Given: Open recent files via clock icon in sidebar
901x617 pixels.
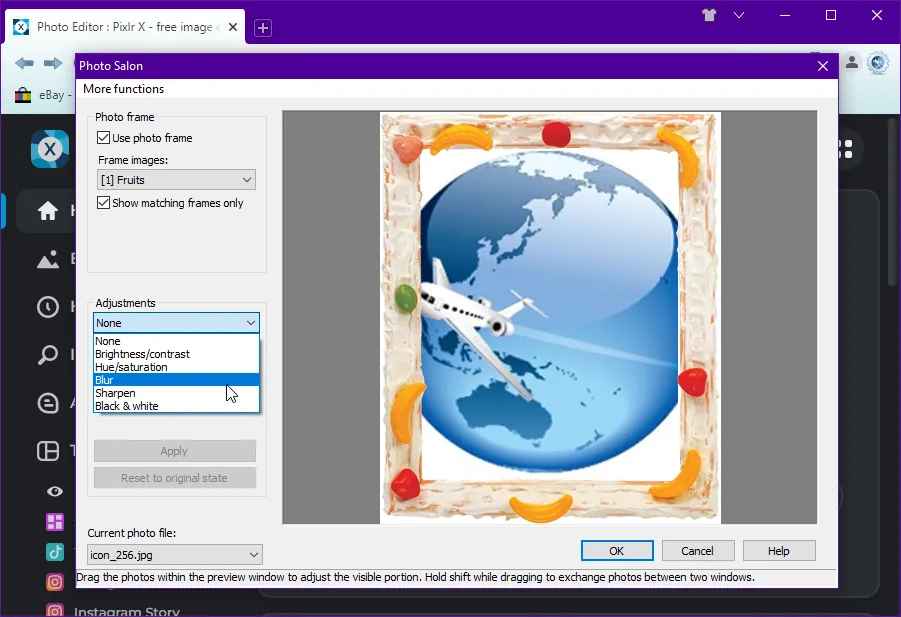Looking at the screenshot, I should (48, 307).
